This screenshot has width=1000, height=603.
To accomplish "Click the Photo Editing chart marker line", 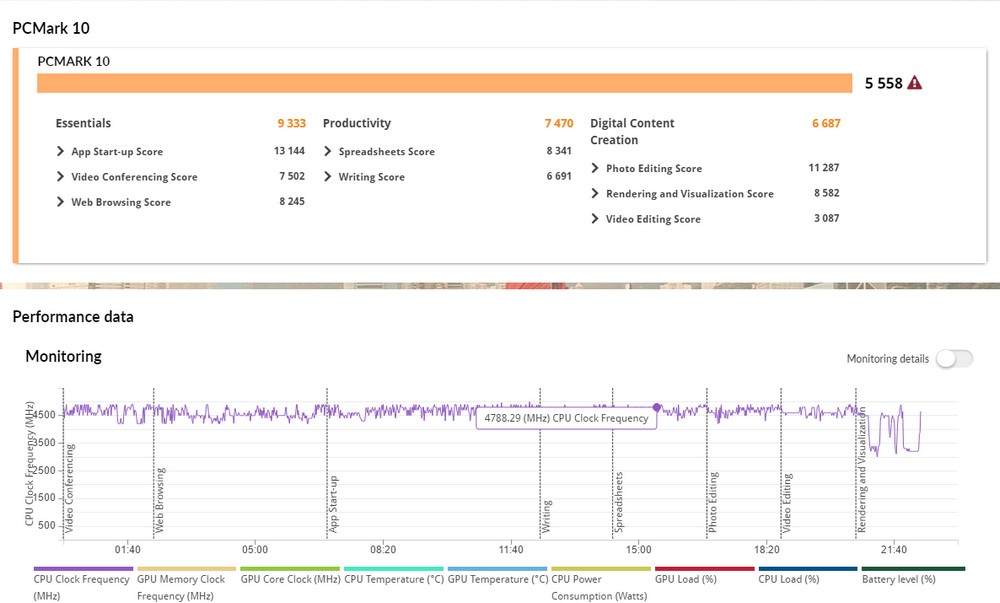I will pyautogui.click(x=707, y=464).
